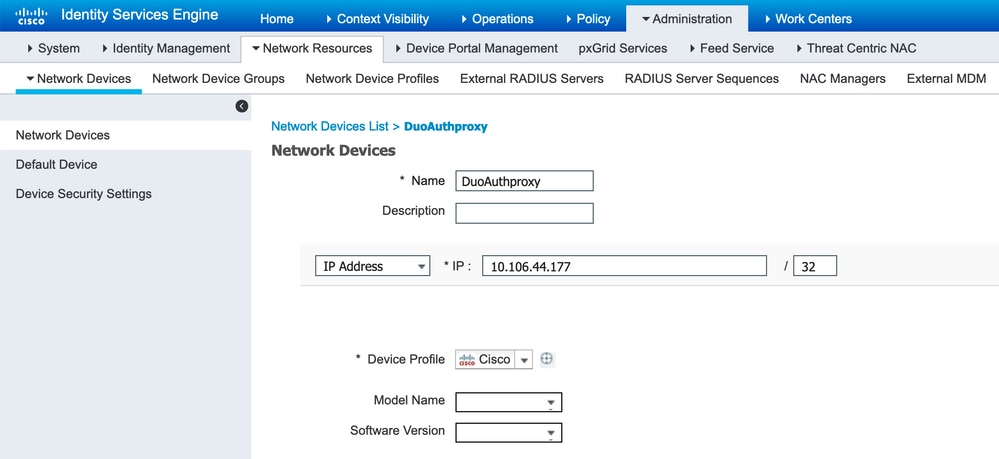Click the crosshair icon beside Device Profile

point(547,359)
